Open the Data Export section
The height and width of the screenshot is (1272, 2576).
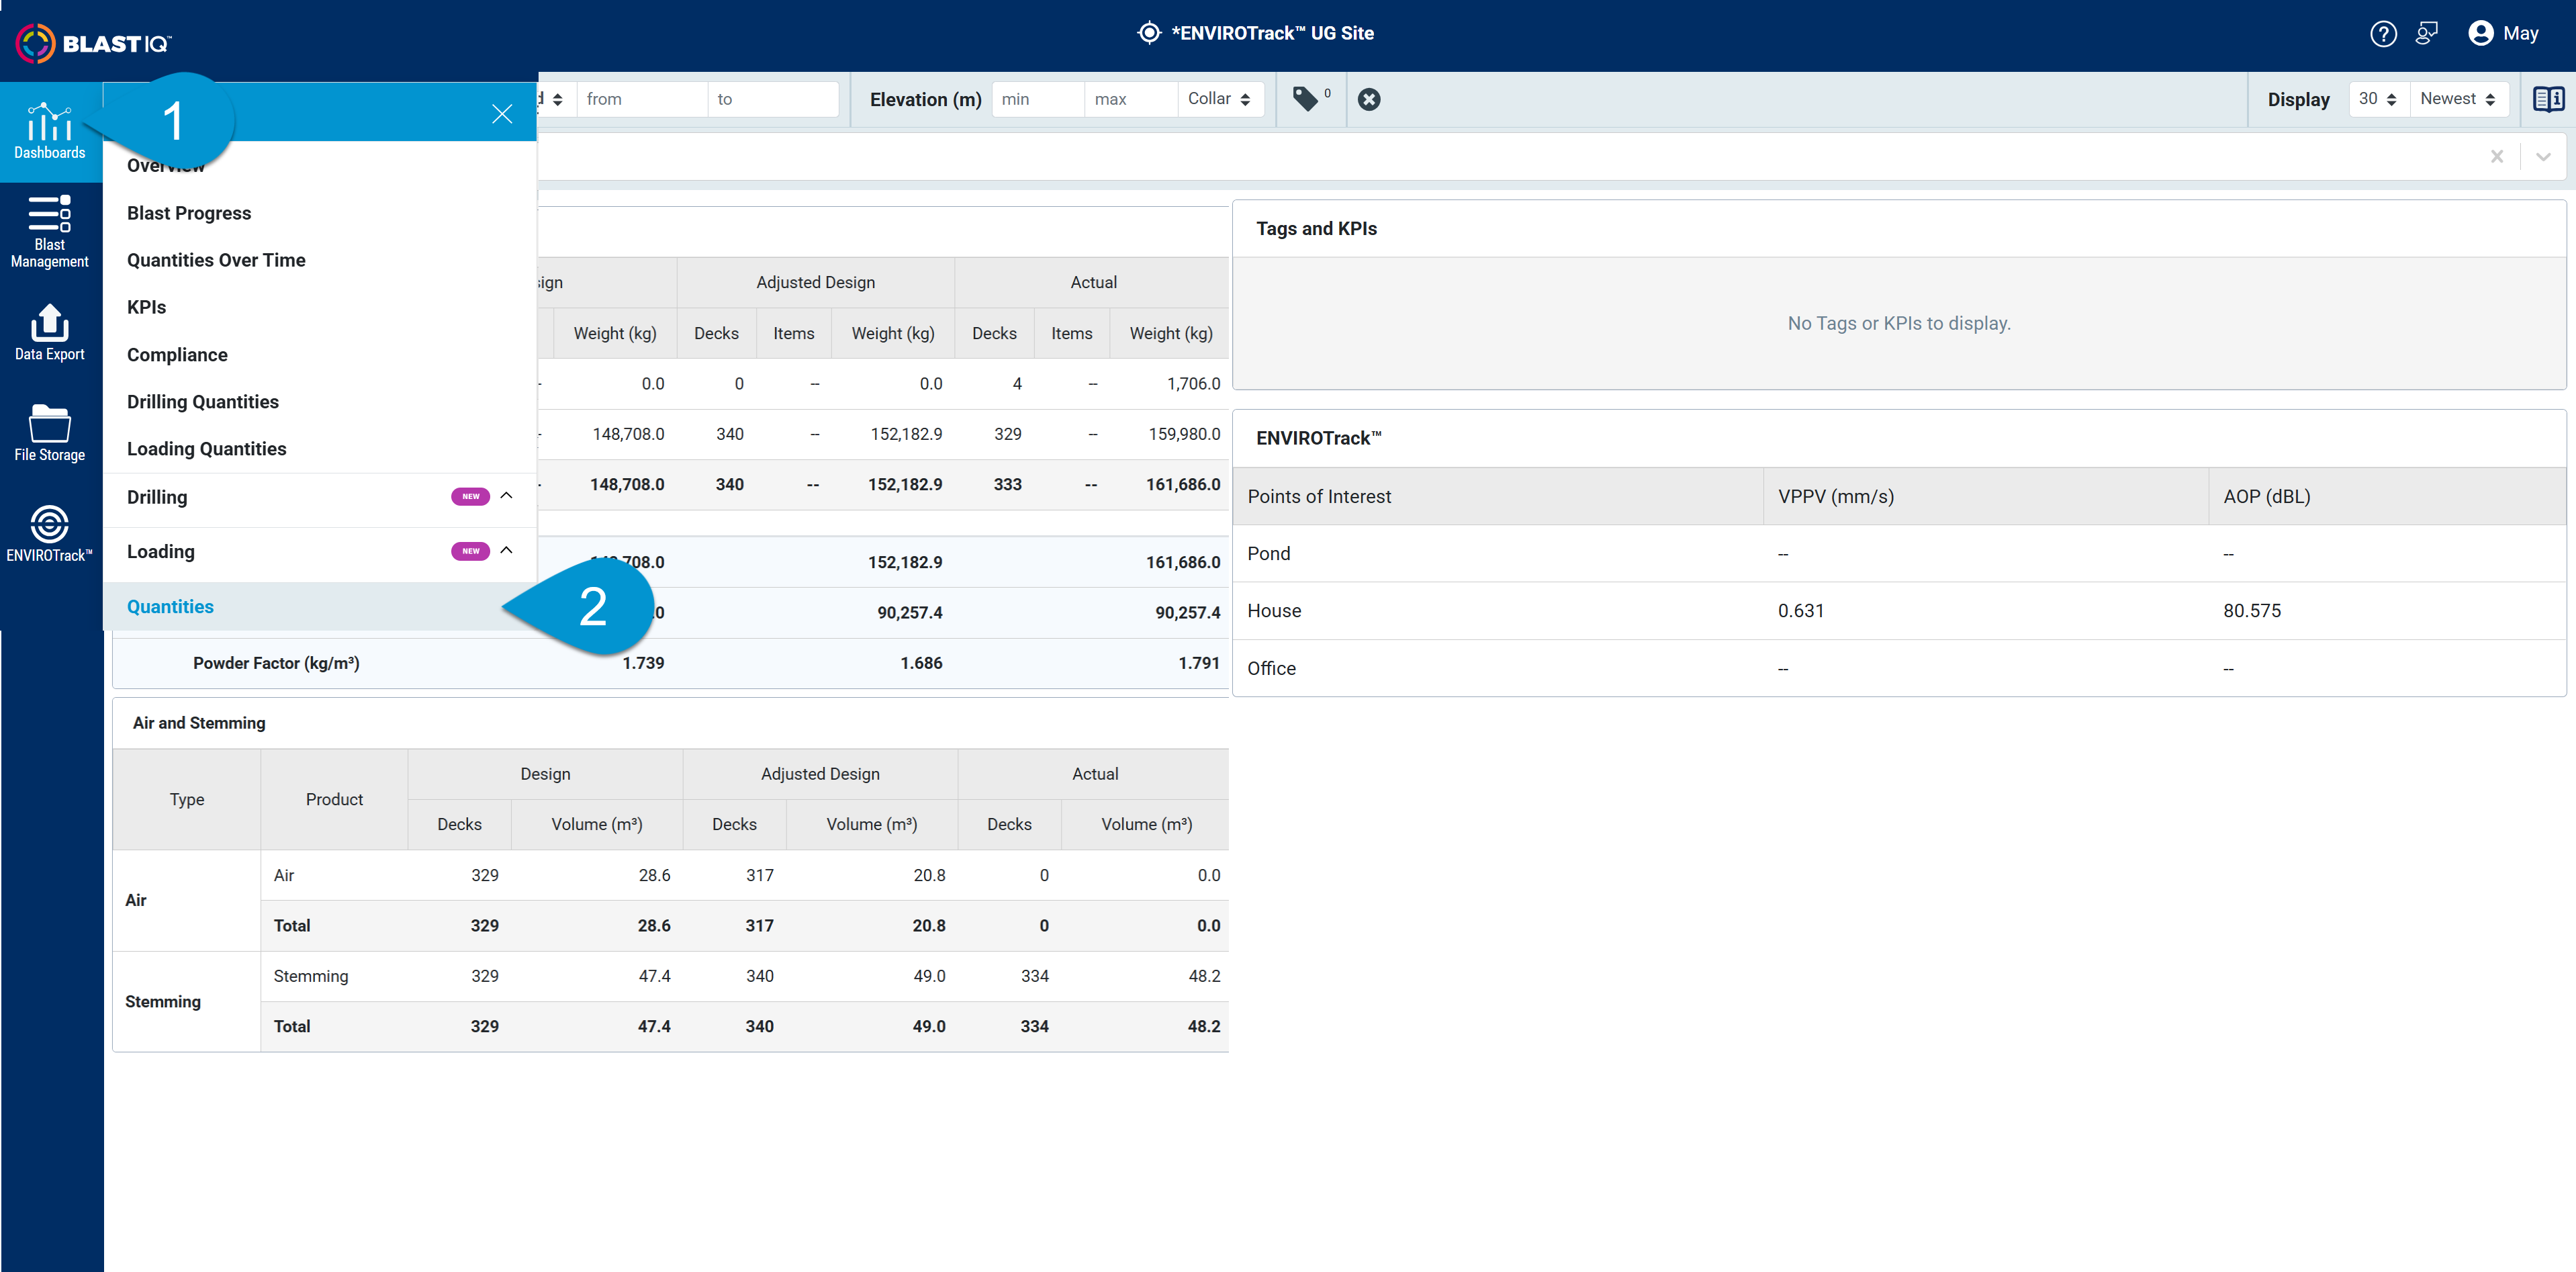click(x=50, y=333)
